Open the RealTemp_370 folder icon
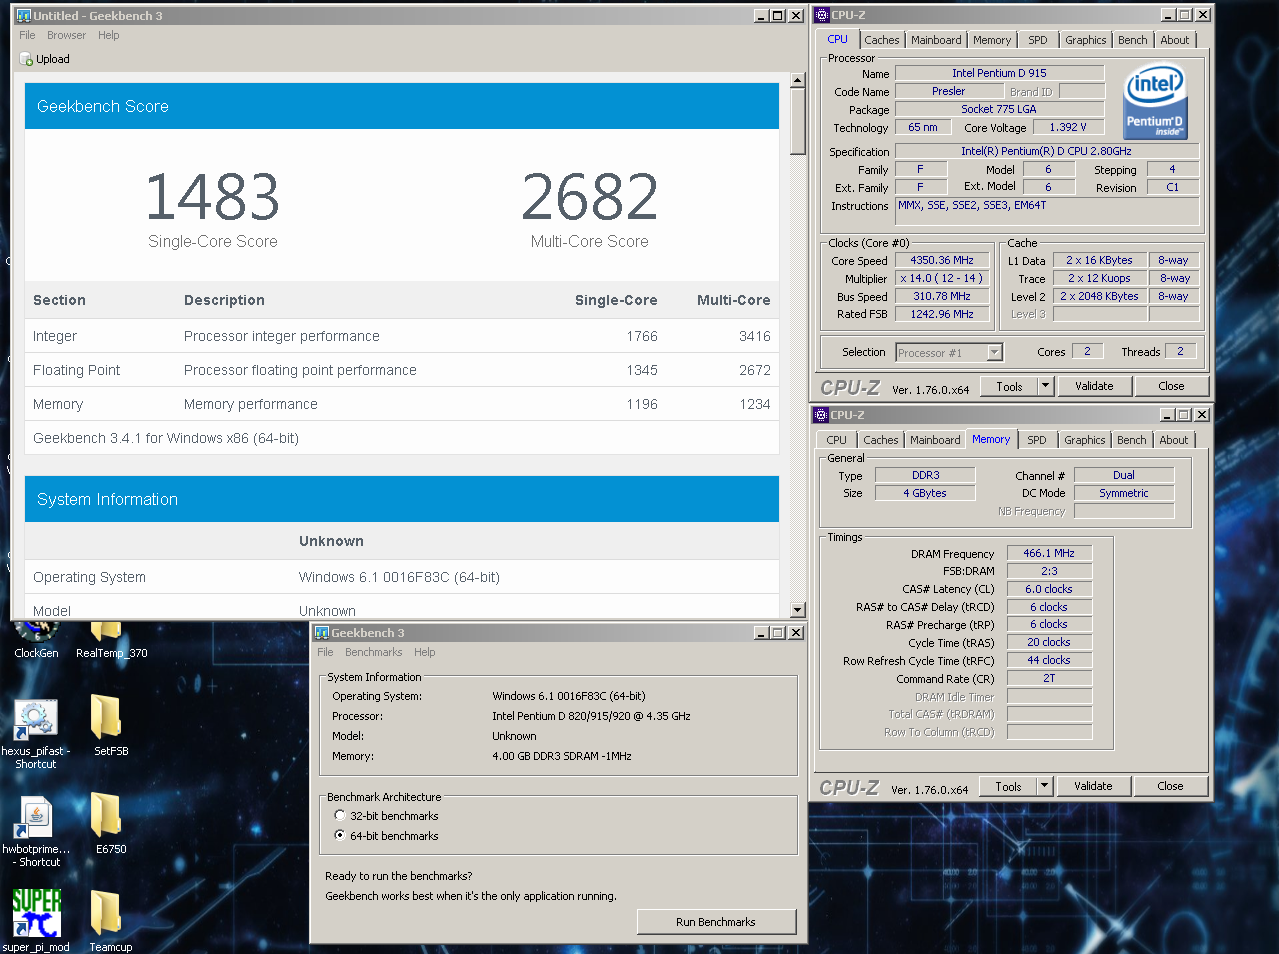This screenshot has width=1279, height=954. [106, 632]
